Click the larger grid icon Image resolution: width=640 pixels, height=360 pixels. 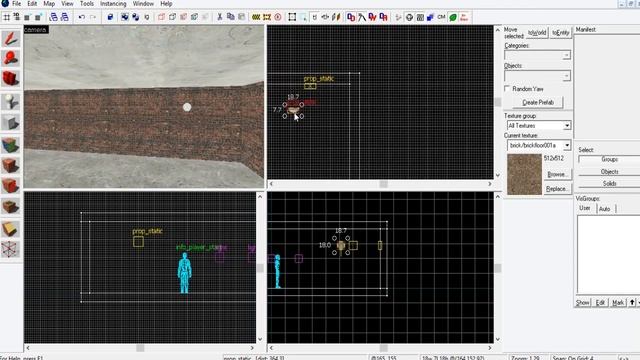(x=38, y=17)
